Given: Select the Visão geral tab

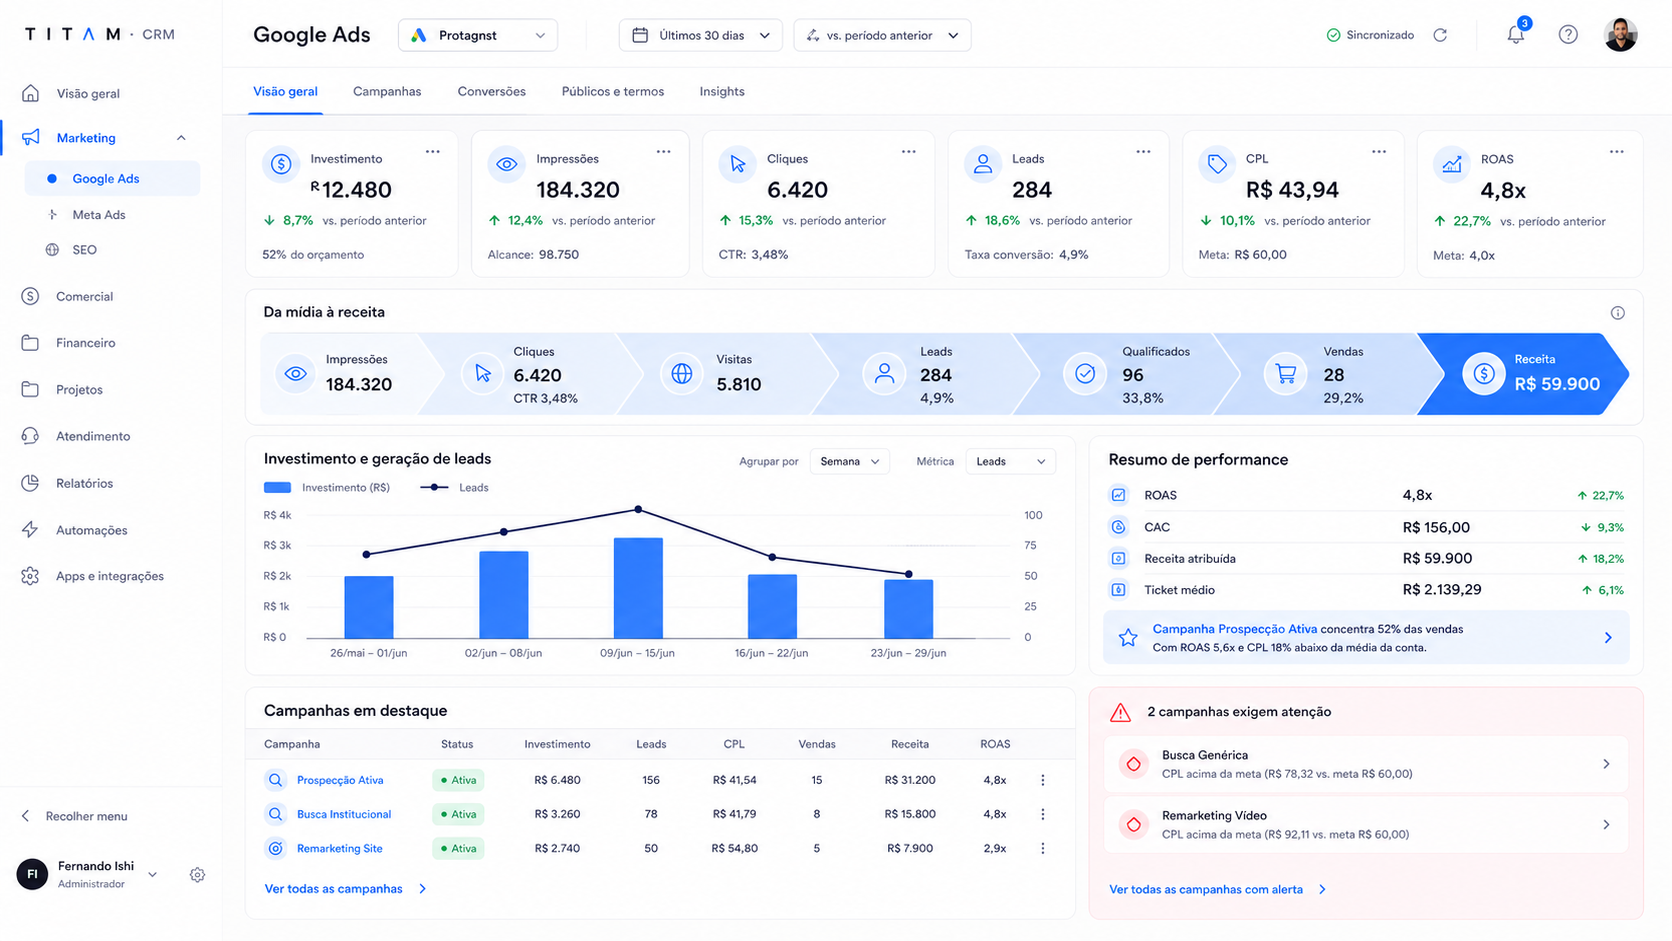Looking at the screenshot, I should tap(285, 91).
